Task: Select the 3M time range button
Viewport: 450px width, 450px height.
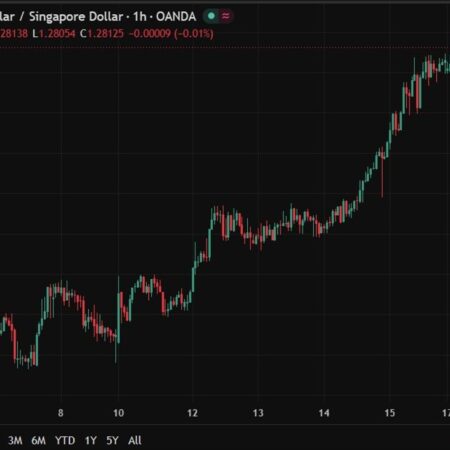Action: pyautogui.click(x=15, y=440)
